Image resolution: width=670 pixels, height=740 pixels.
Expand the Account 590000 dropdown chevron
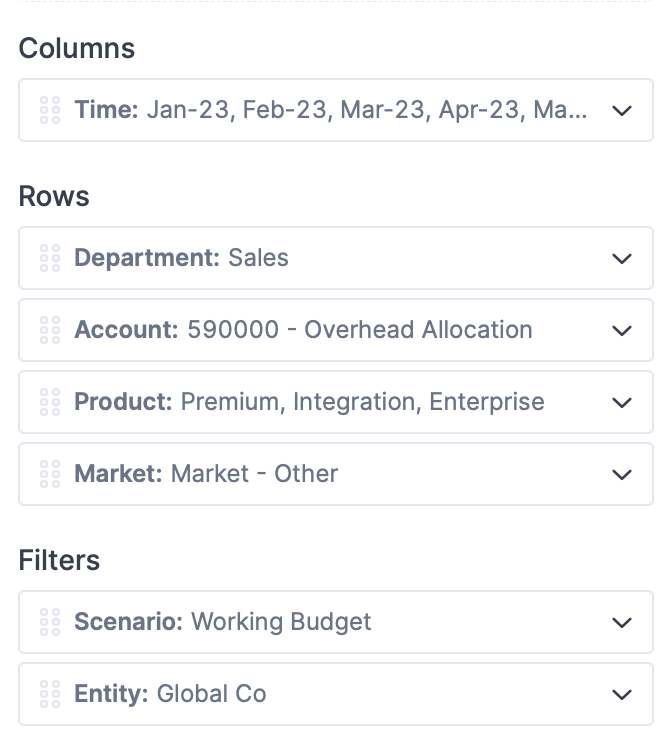coord(622,330)
